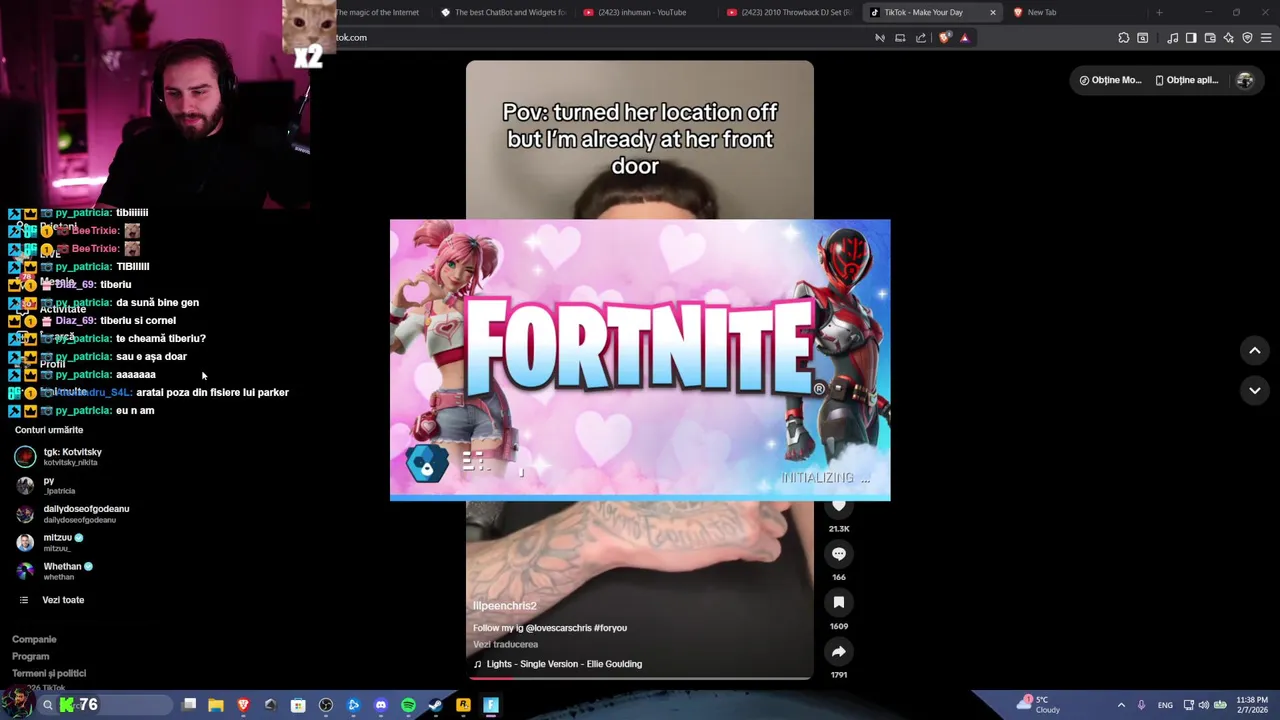Open tab search icon in toolbar
Viewport: 1280px width, 720px height.
tap(1143, 38)
